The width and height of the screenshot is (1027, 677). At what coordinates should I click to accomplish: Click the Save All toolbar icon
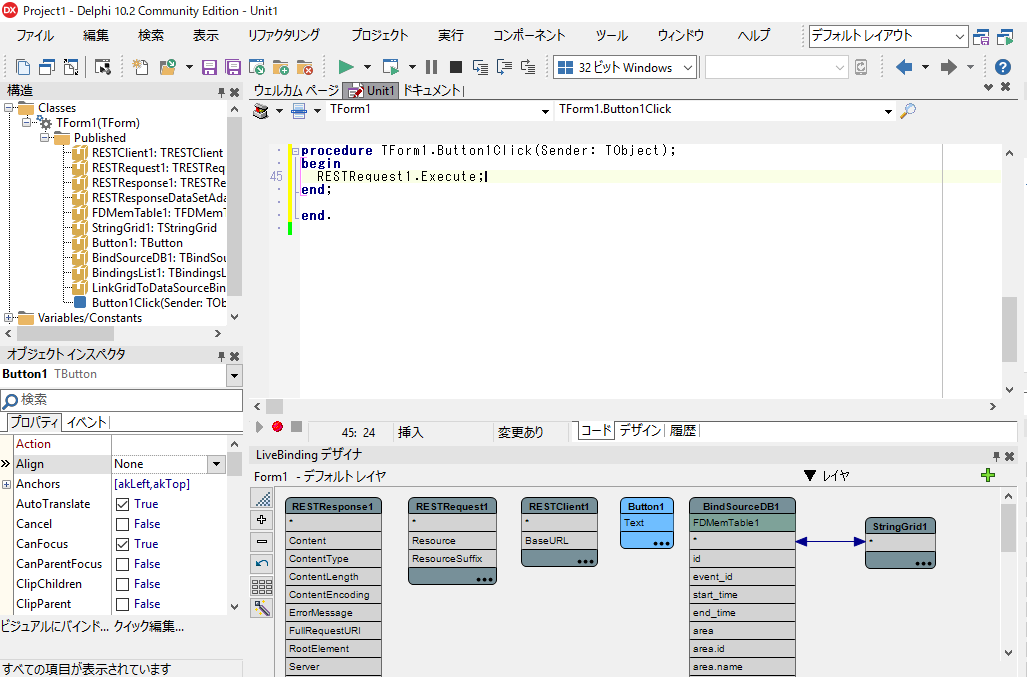pos(232,67)
